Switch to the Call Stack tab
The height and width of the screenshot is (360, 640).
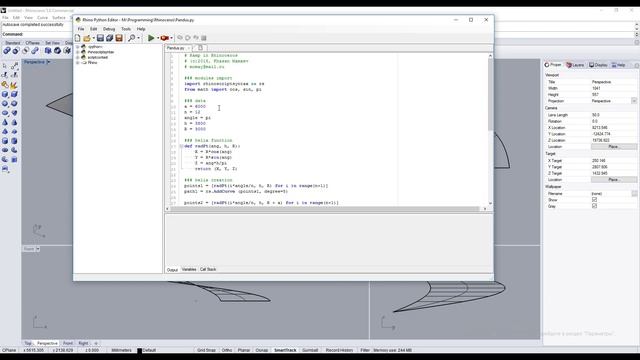click(x=208, y=269)
